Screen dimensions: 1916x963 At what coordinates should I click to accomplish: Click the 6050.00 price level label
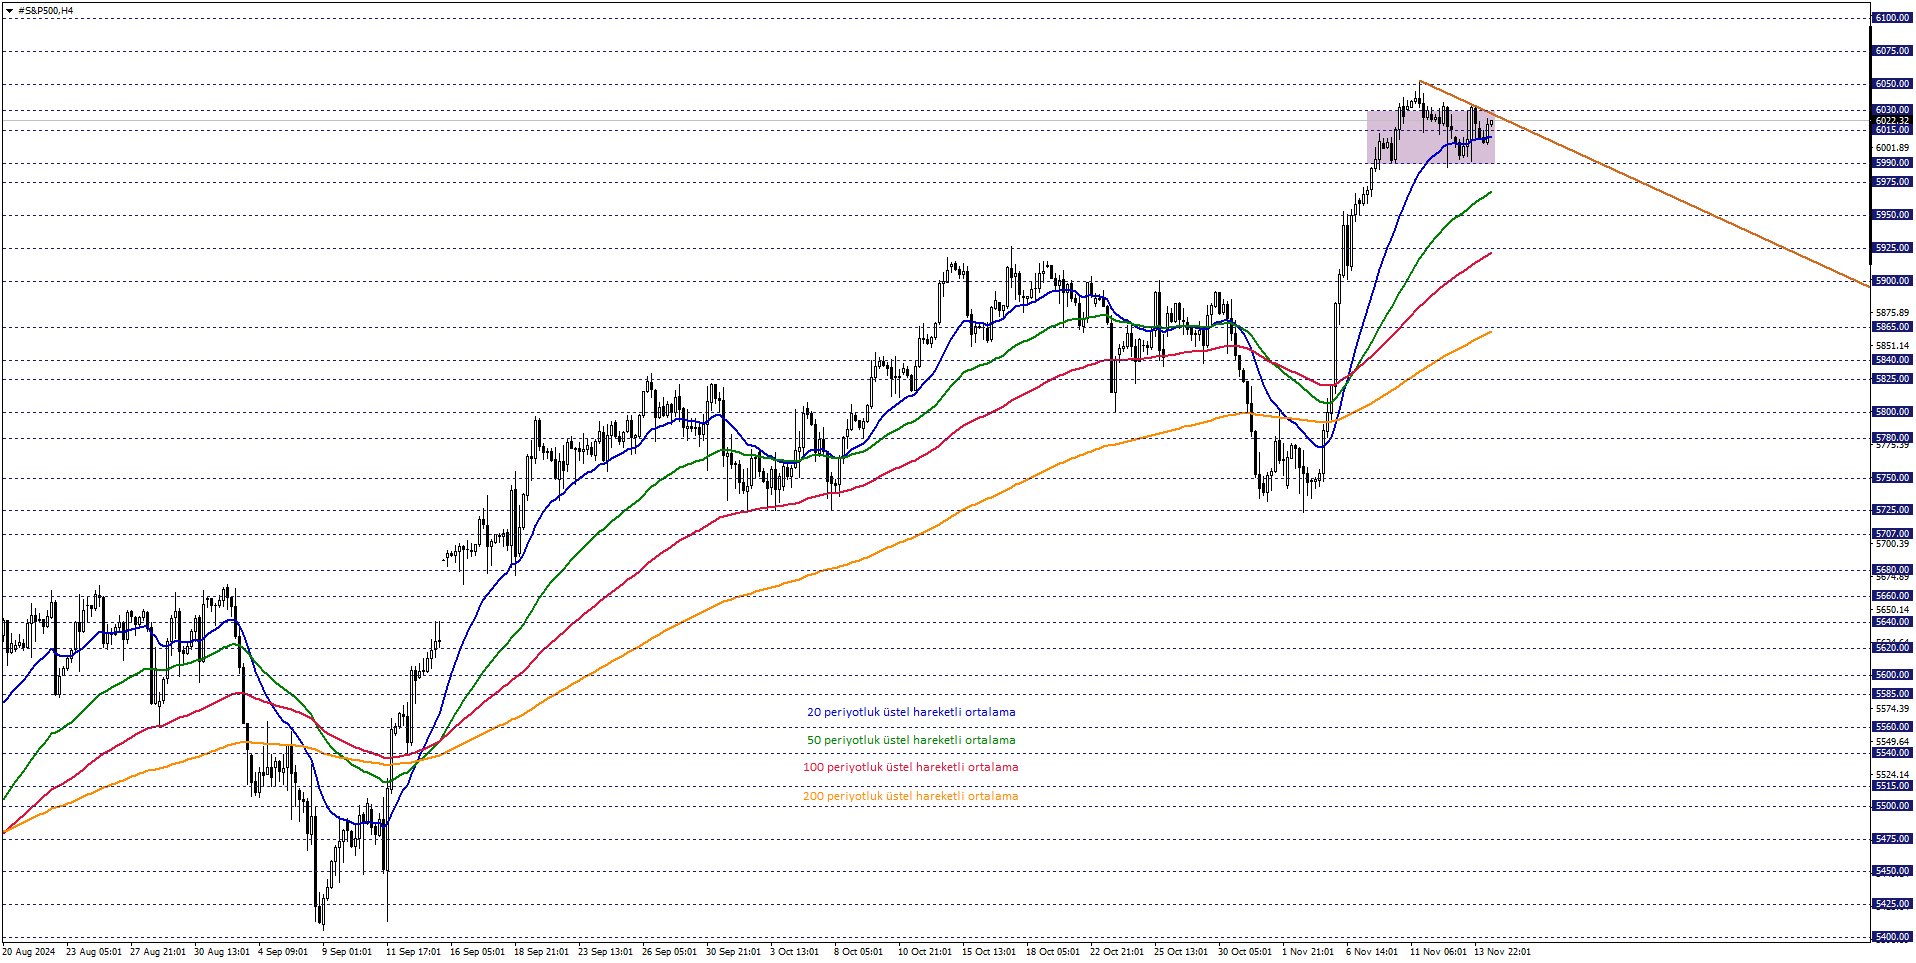pos(1892,84)
